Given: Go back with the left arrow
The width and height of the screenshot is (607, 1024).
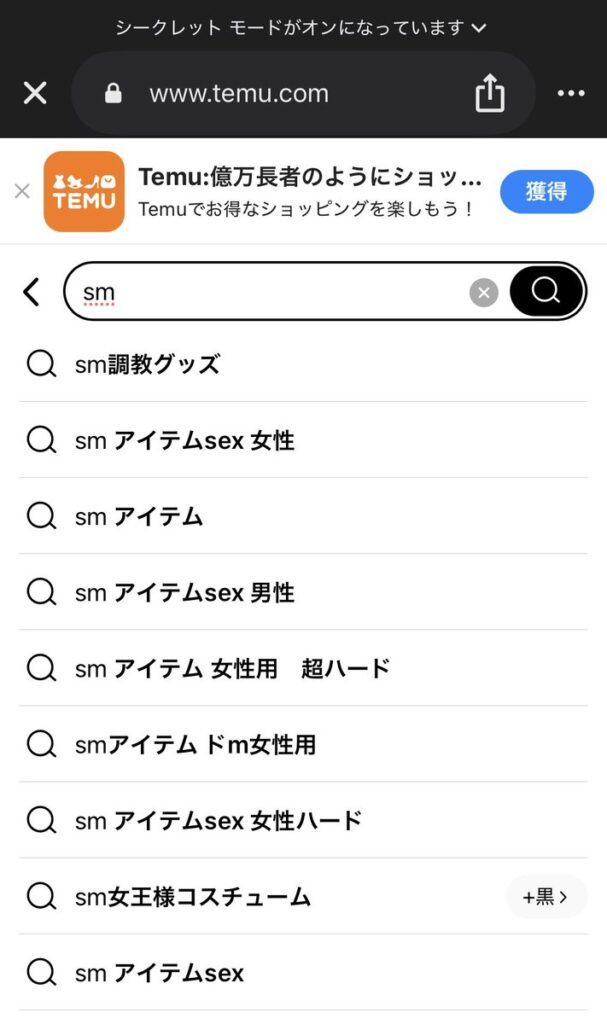Looking at the screenshot, I should click(x=32, y=292).
